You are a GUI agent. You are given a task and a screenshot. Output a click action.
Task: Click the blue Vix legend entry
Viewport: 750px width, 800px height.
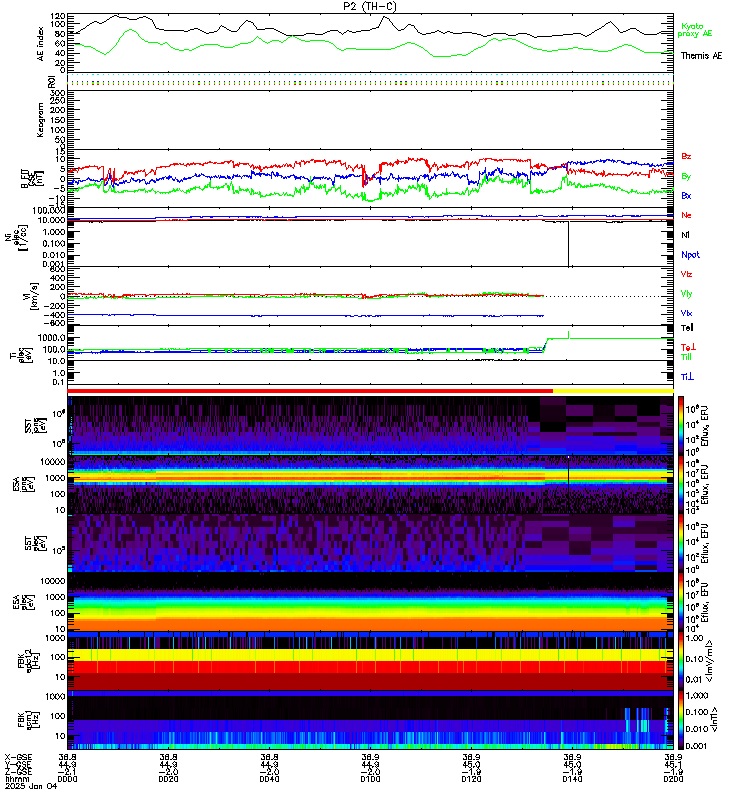click(x=686, y=313)
